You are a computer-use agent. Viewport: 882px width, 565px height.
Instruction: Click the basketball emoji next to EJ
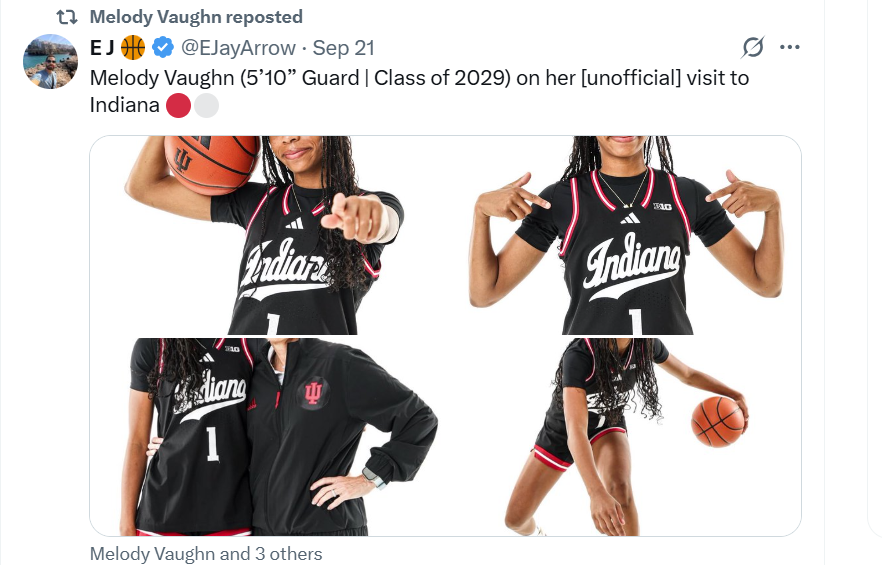[x=133, y=48]
